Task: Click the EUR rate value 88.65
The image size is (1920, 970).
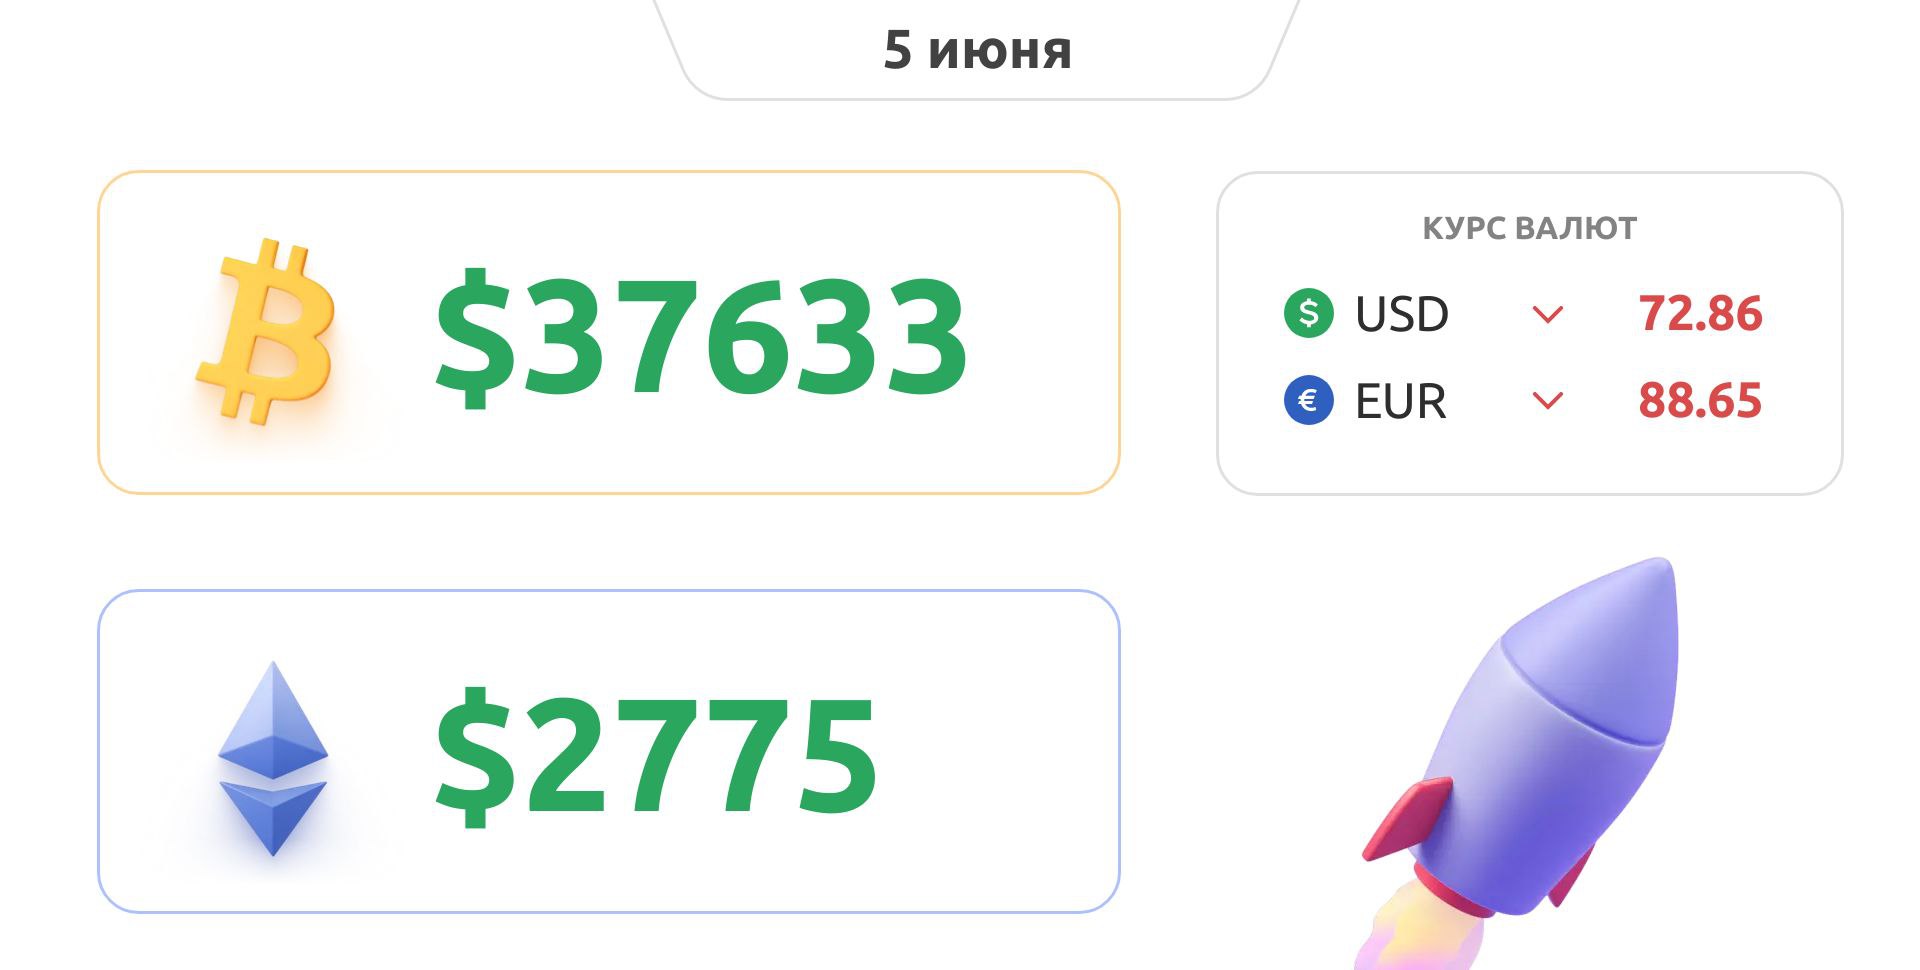Action: 1699,401
